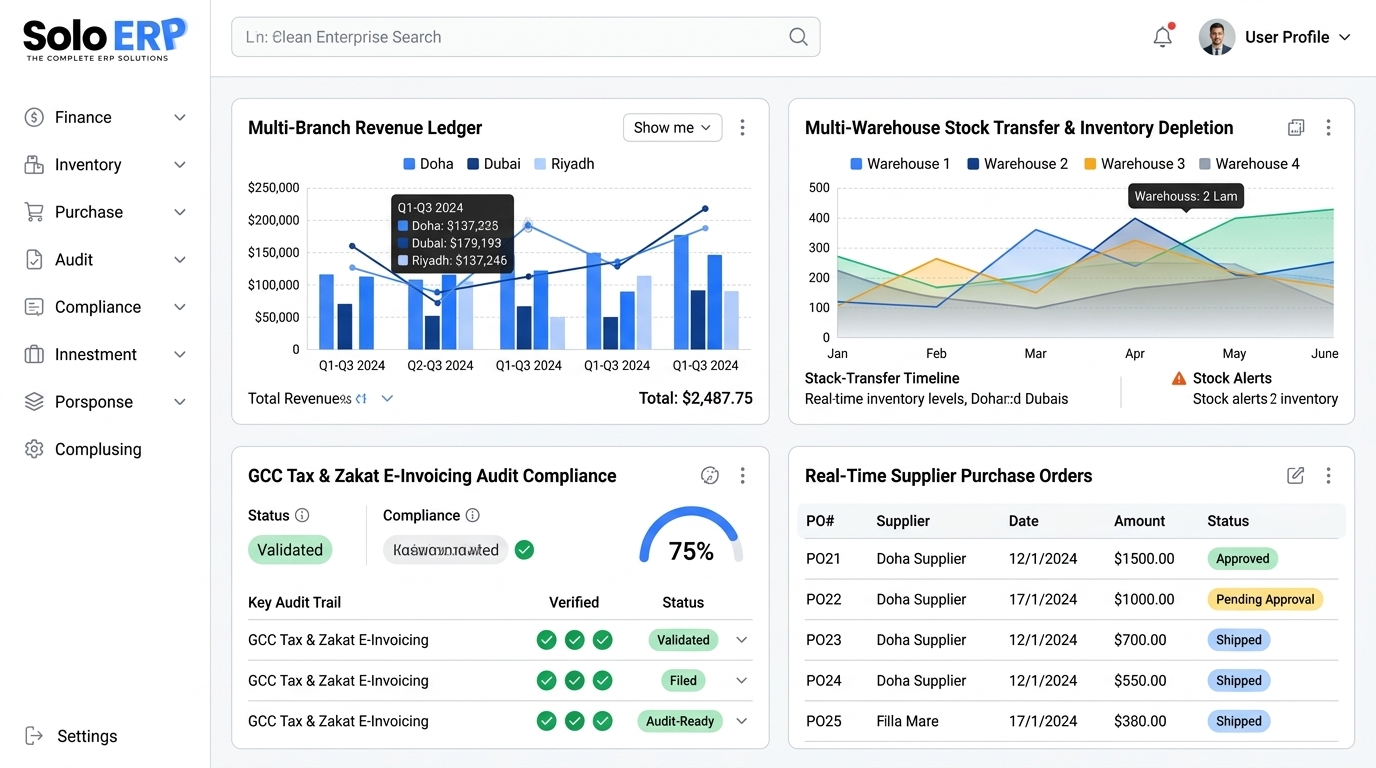Click the Status info icon

click(x=302, y=516)
